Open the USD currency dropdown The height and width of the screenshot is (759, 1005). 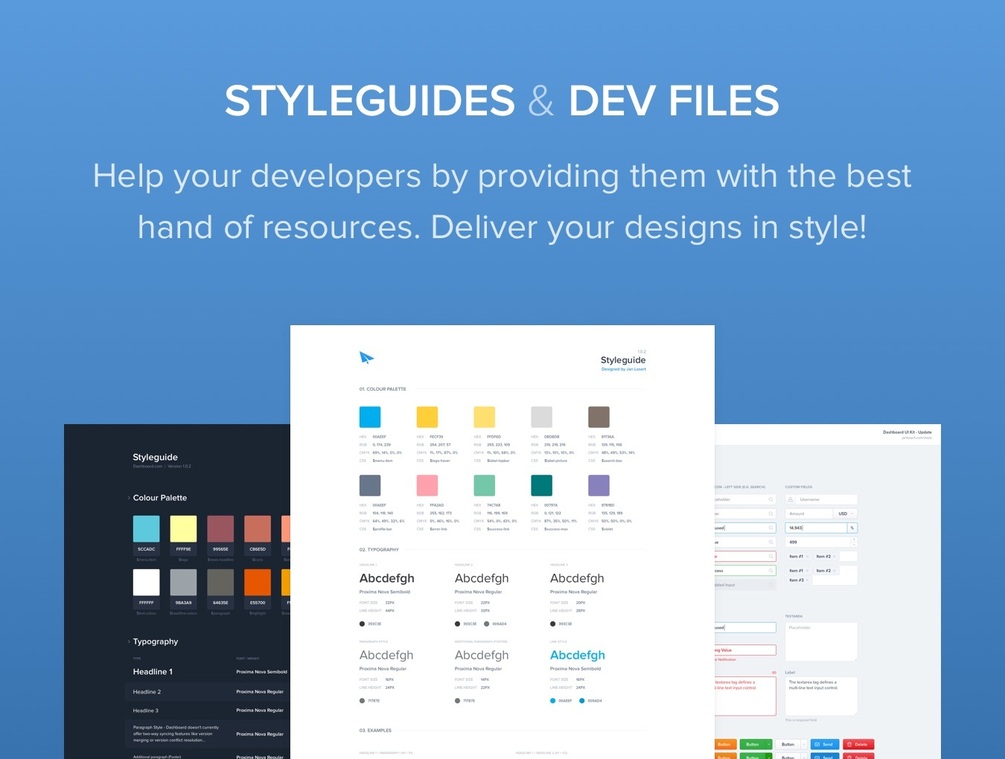pyautogui.click(x=845, y=513)
